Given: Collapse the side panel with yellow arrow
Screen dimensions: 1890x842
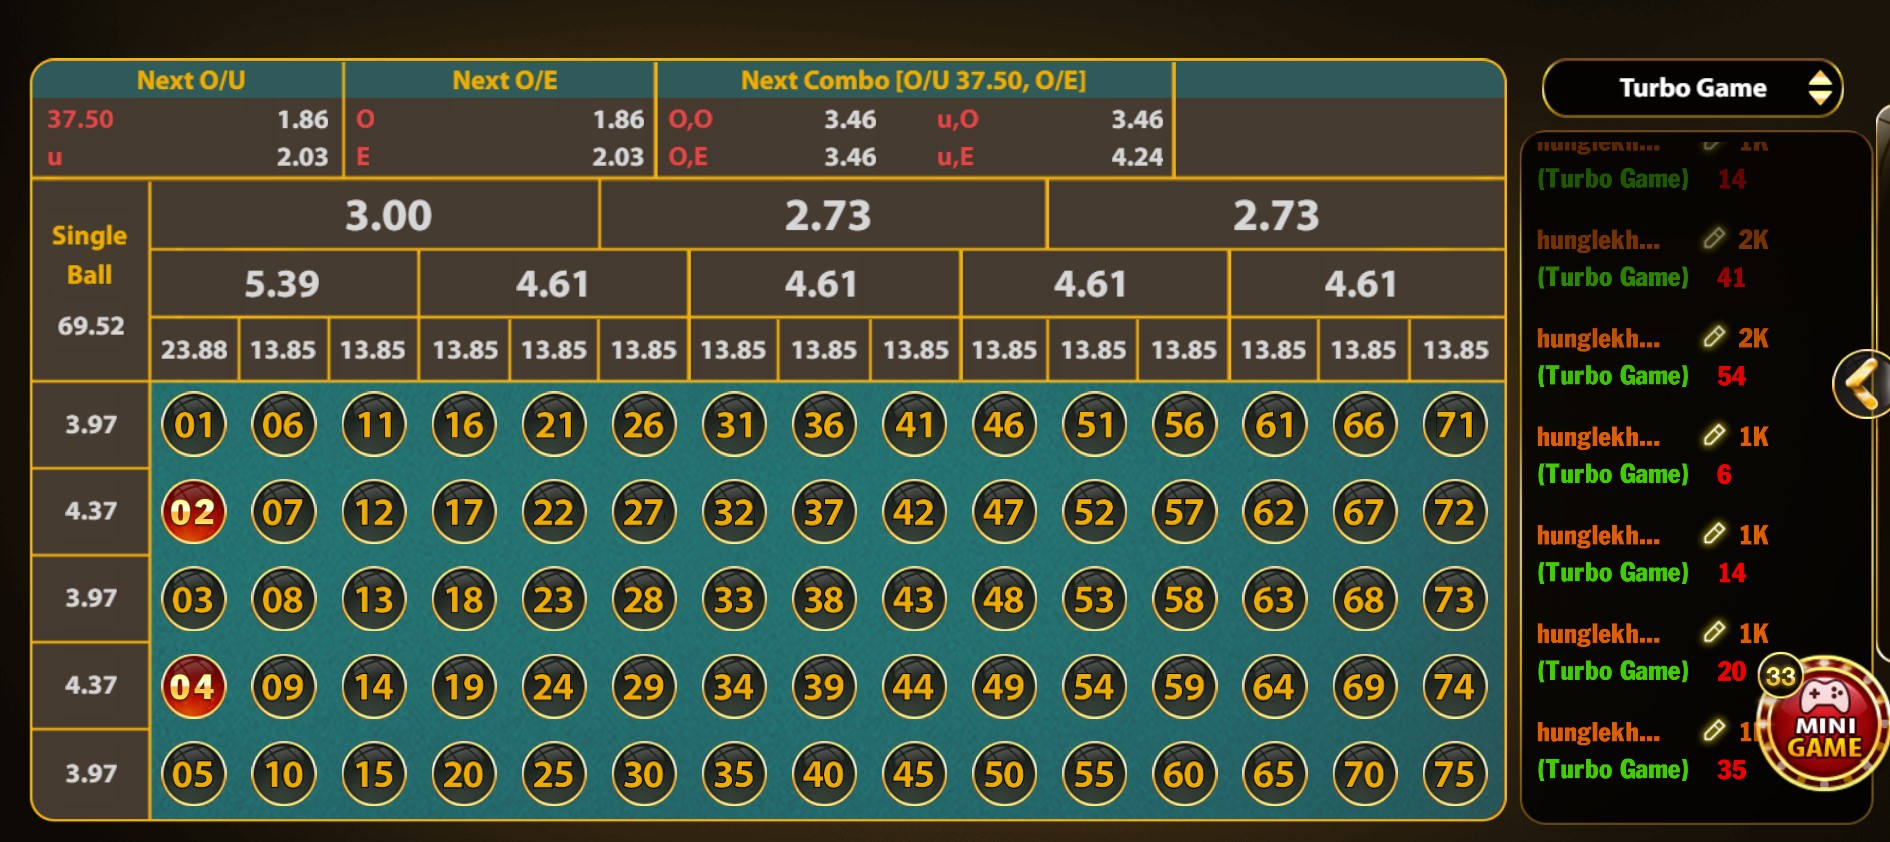Looking at the screenshot, I should [x=1862, y=384].
